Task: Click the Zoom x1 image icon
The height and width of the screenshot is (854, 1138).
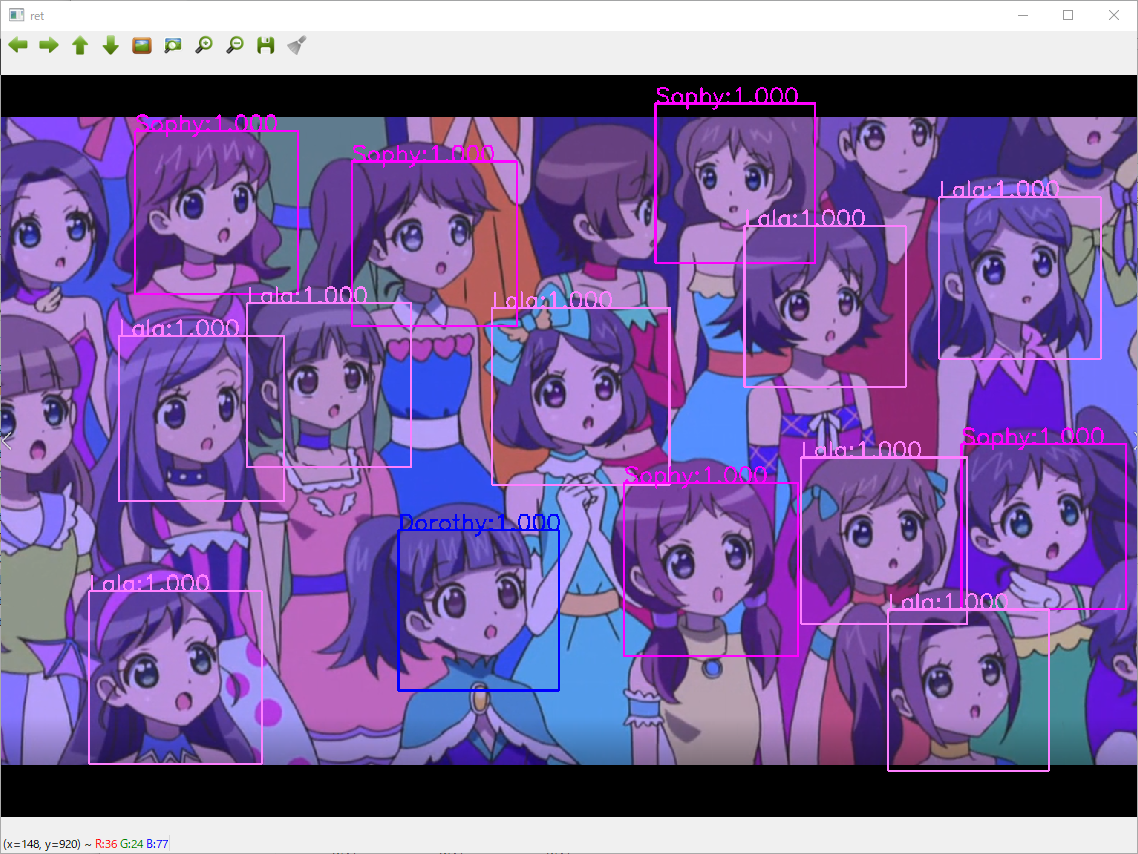Action: coord(141,45)
